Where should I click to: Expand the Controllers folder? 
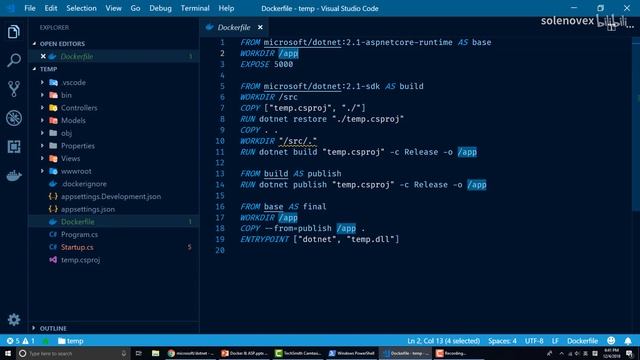click(42, 108)
